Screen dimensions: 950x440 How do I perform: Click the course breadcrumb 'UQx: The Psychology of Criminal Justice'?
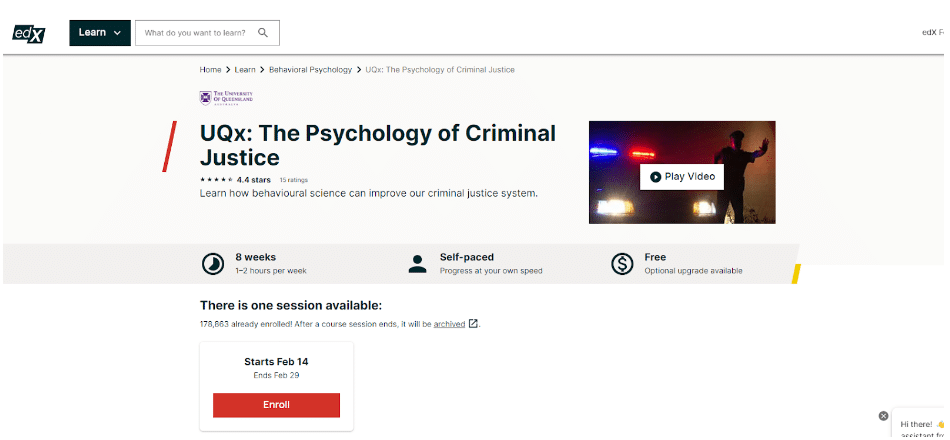click(x=440, y=70)
